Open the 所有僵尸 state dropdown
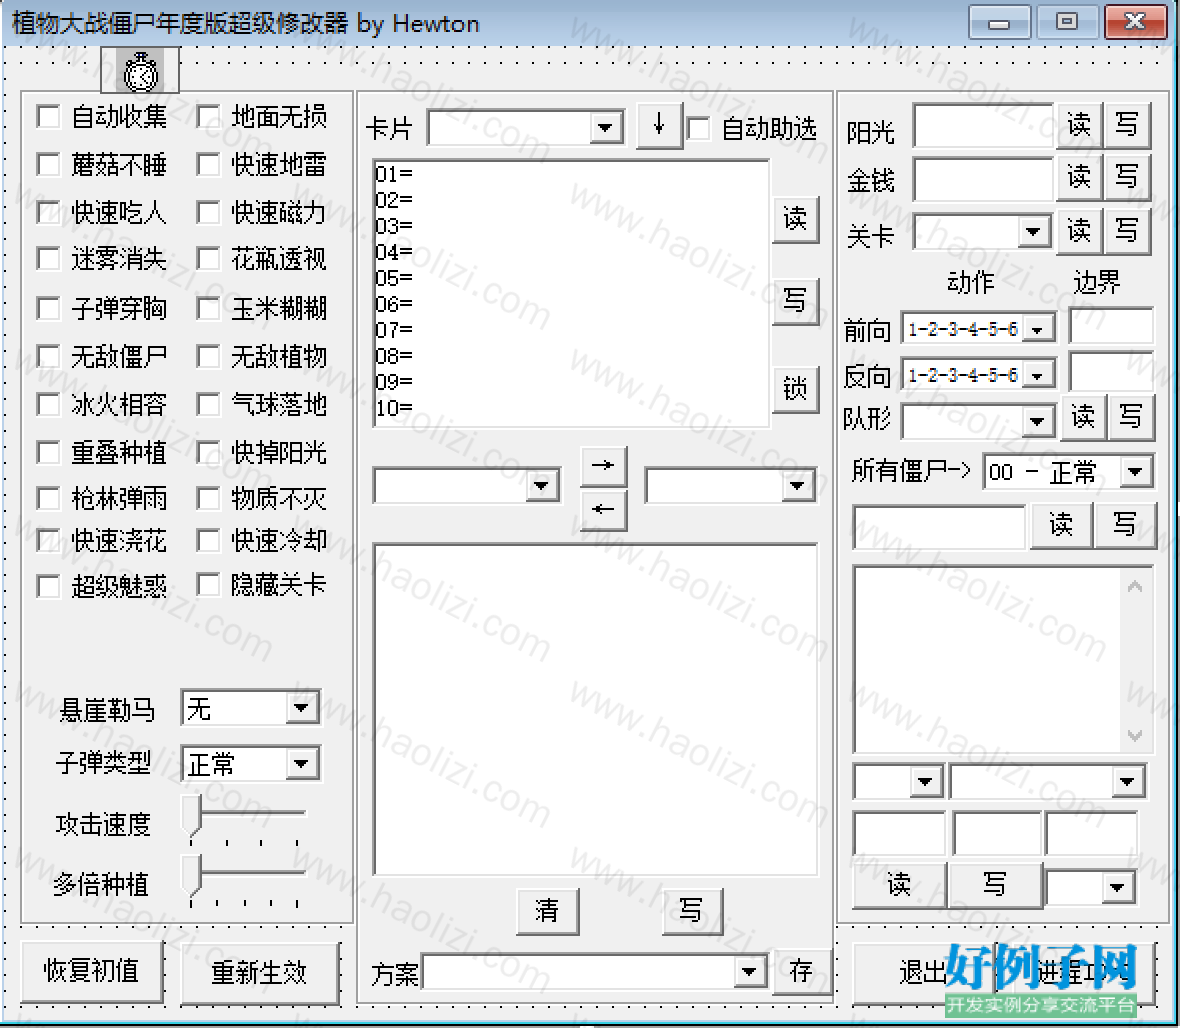The image size is (1180, 1028). pyautogui.click(x=1135, y=472)
